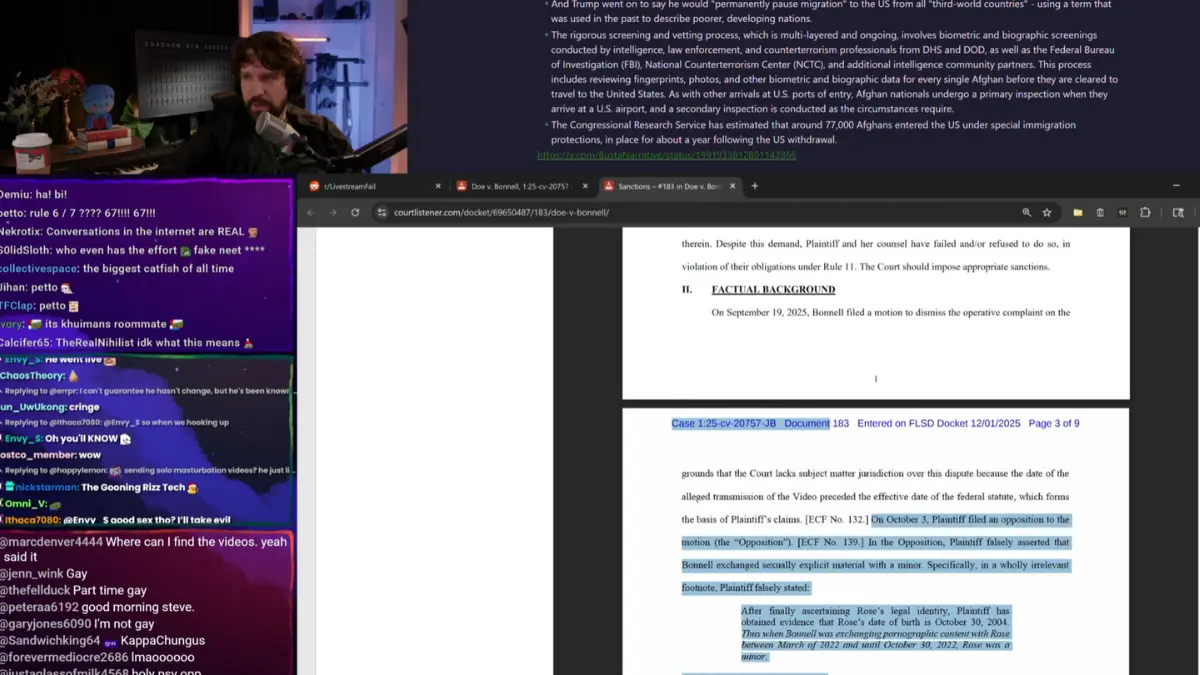Open the extensions puzzle piece menu
This screenshot has height=675, width=1200.
click(x=1145, y=212)
